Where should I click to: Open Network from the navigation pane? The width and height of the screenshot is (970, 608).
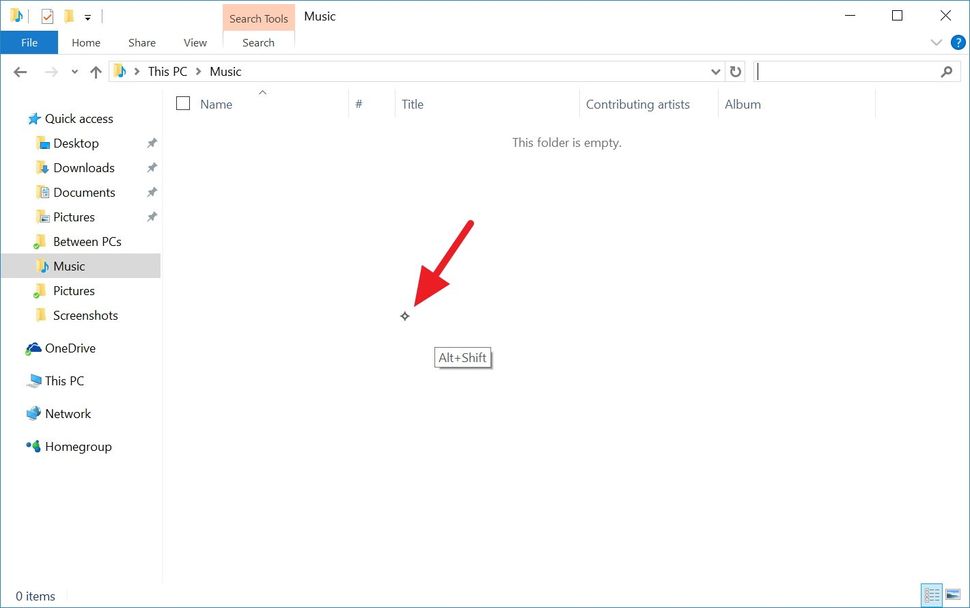(x=66, y=413)
